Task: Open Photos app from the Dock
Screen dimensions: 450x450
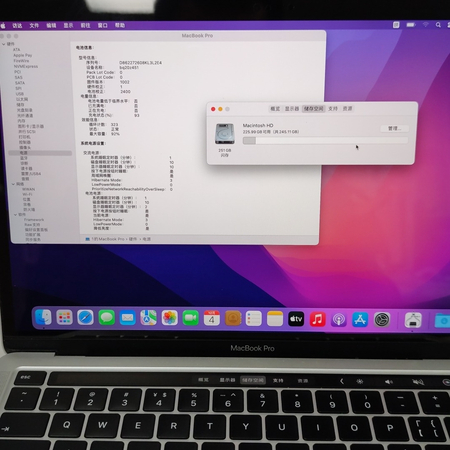Action: pos(170,318)
